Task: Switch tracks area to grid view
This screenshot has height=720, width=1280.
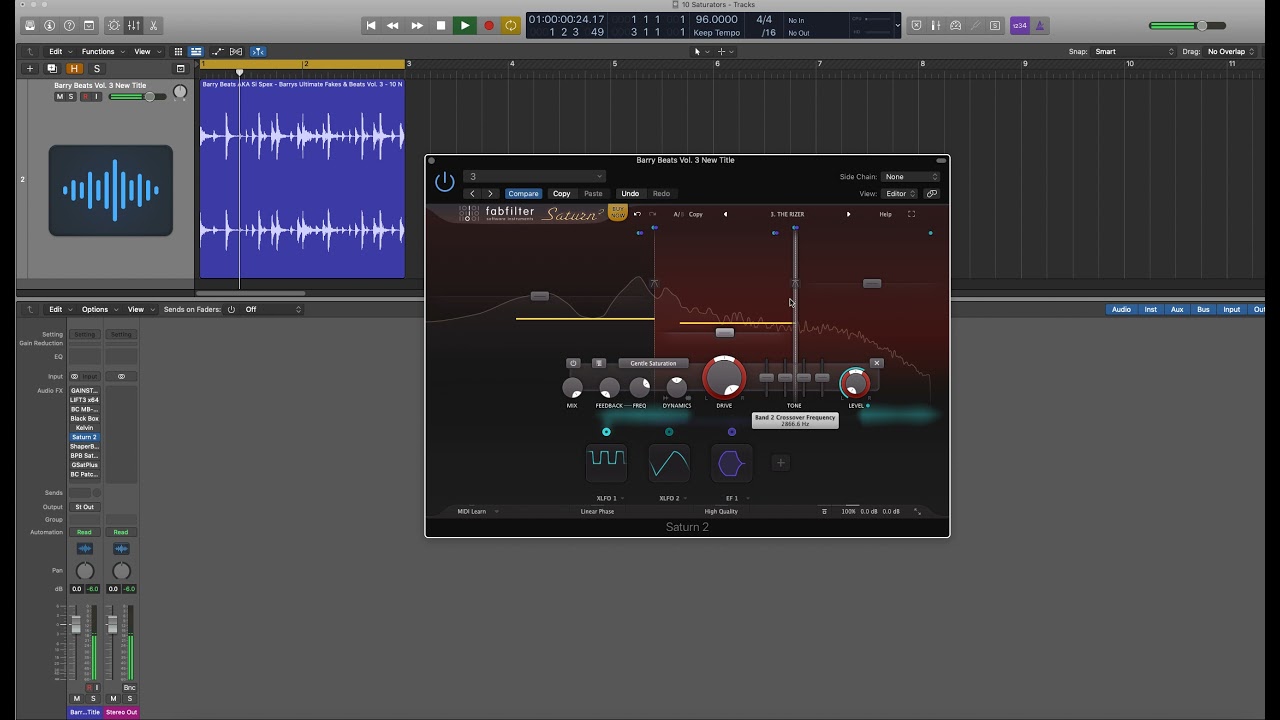Action: 178,52
